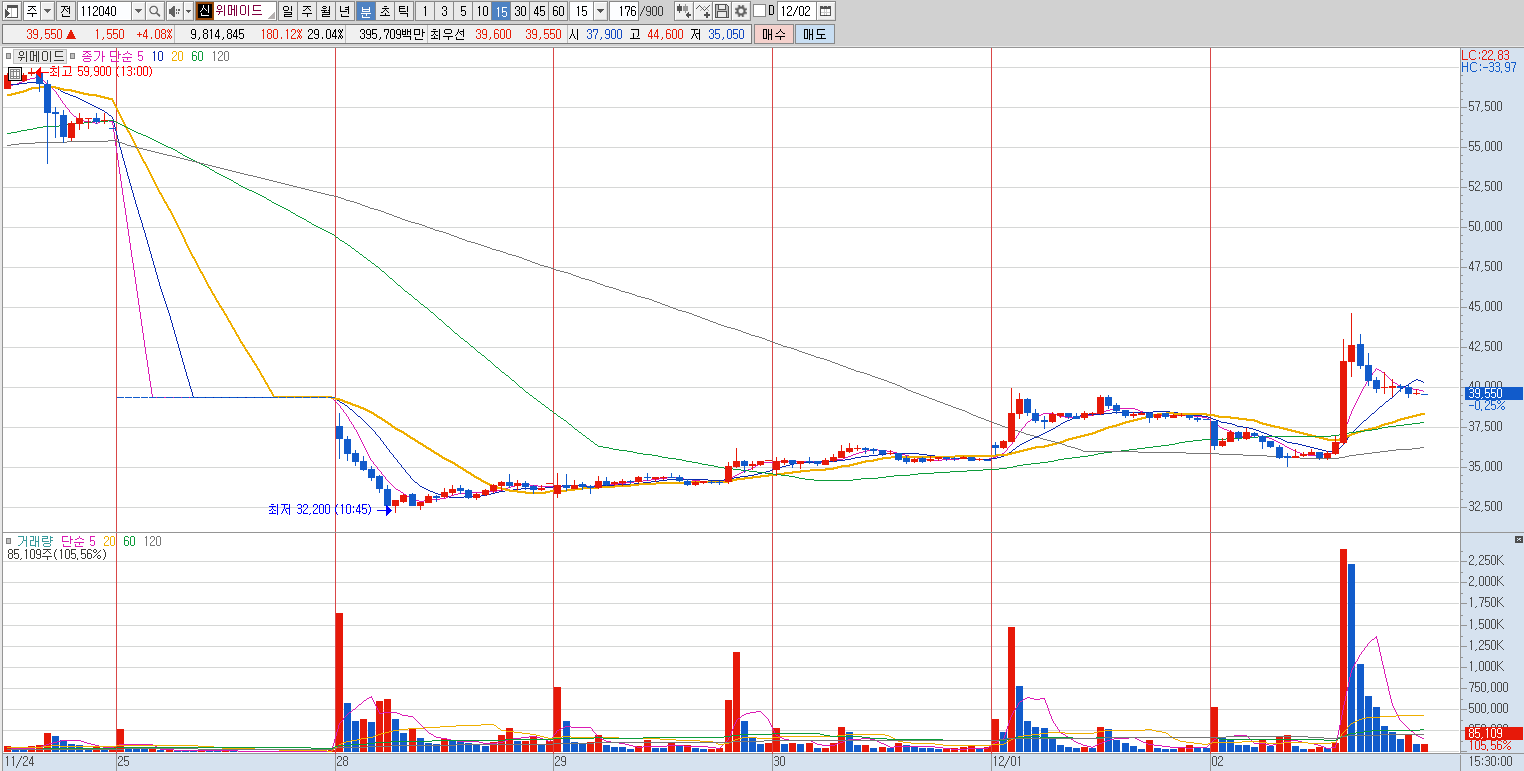Click the HC:-33.97 value text
Screen dimensions: 1524x771
1488,67
